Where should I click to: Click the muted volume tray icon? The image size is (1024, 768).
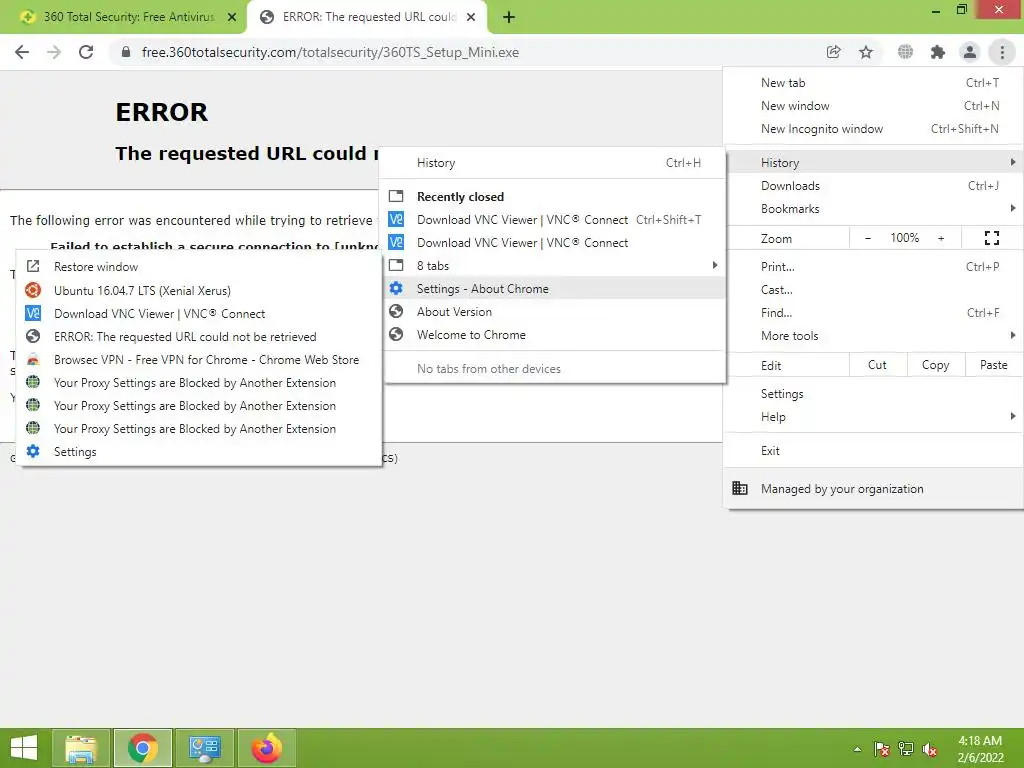(930, 749)
